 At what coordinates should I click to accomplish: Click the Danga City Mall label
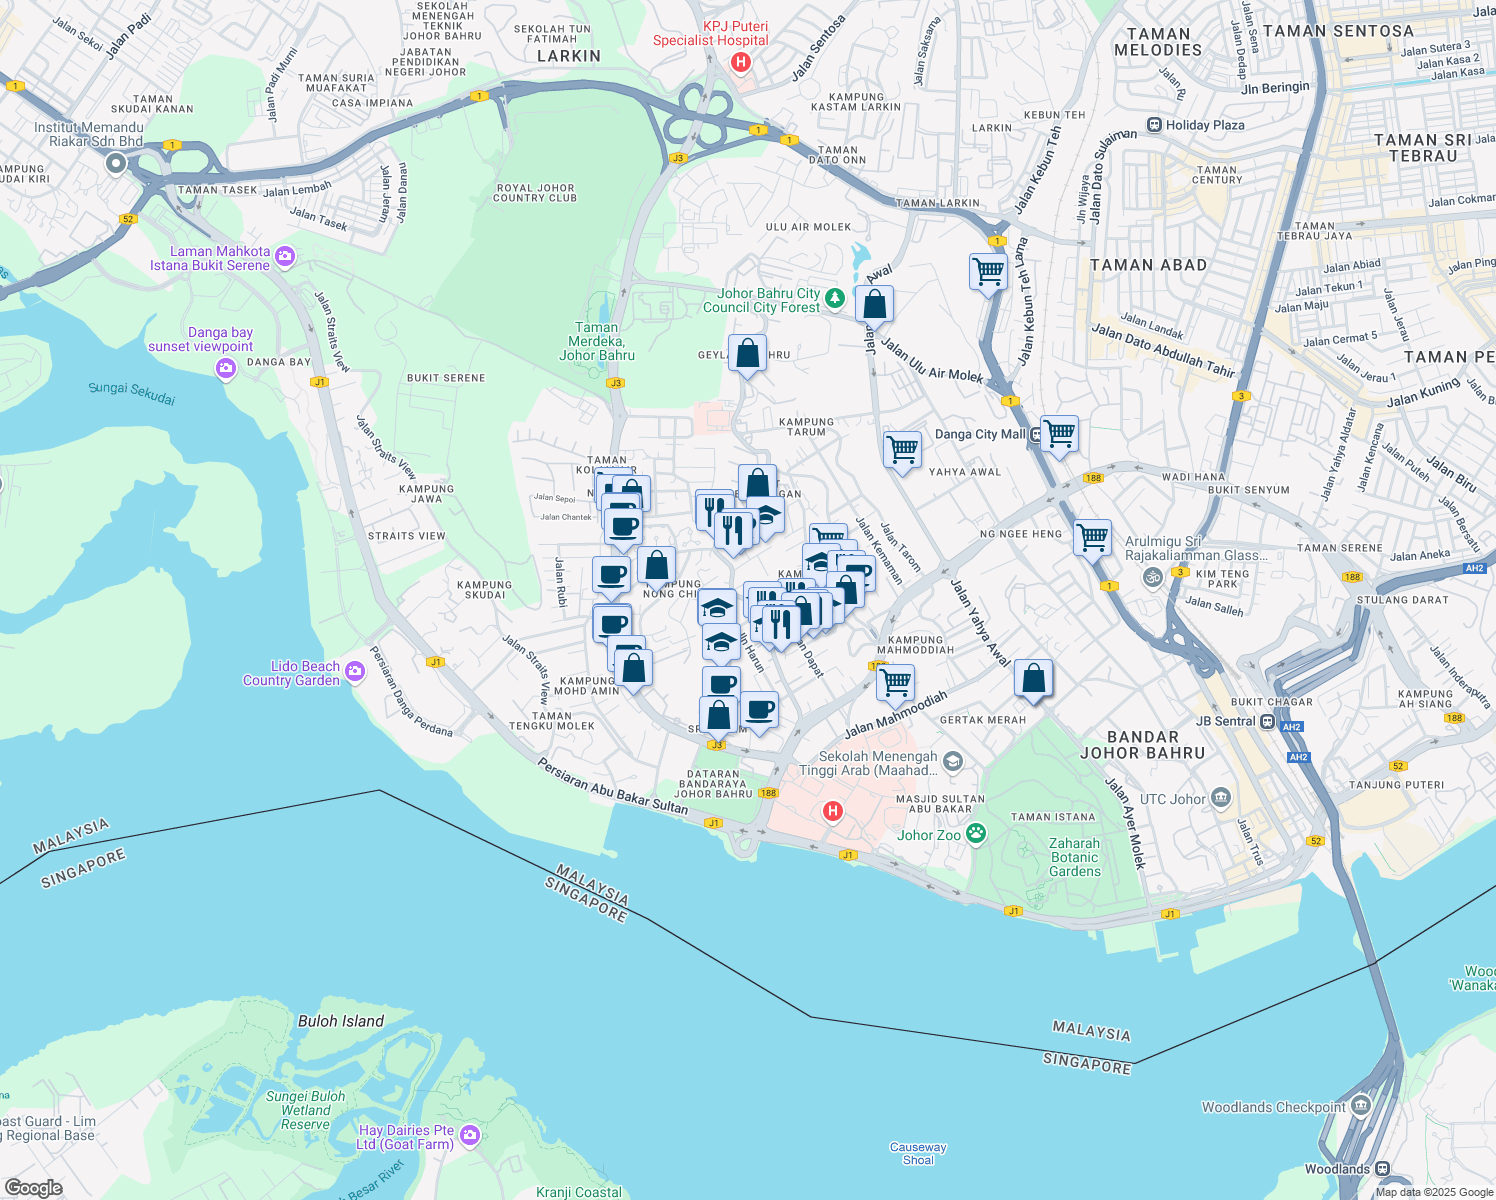pyautogui.click(x=980, y=434)
